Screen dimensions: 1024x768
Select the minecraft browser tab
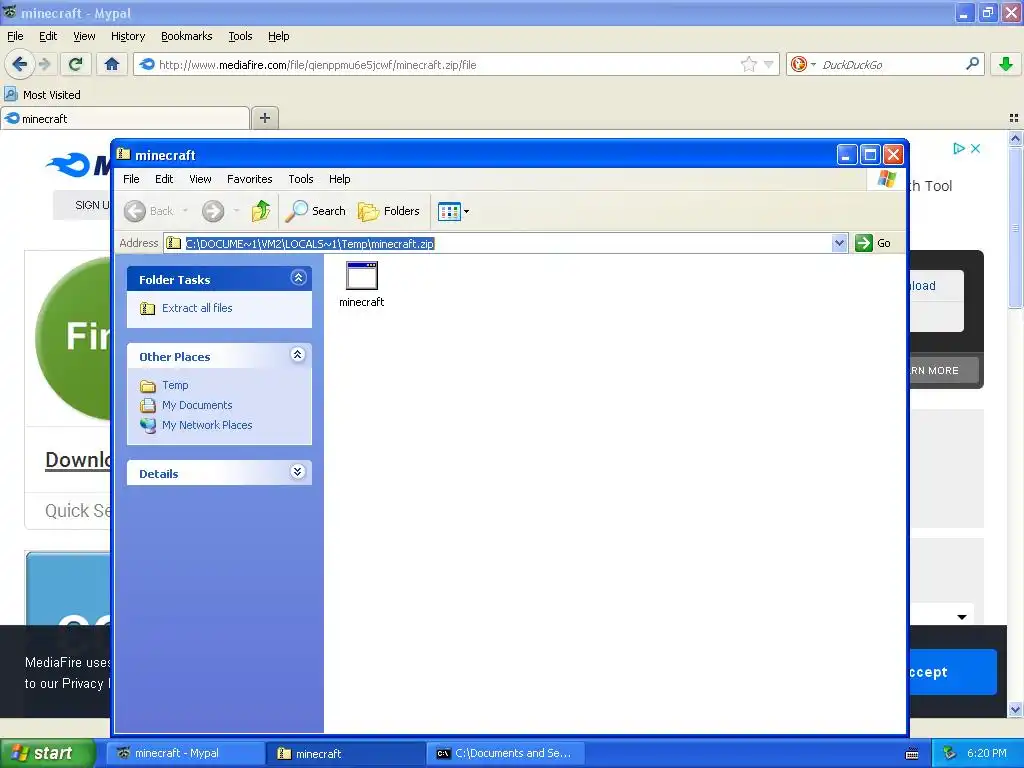125,118
